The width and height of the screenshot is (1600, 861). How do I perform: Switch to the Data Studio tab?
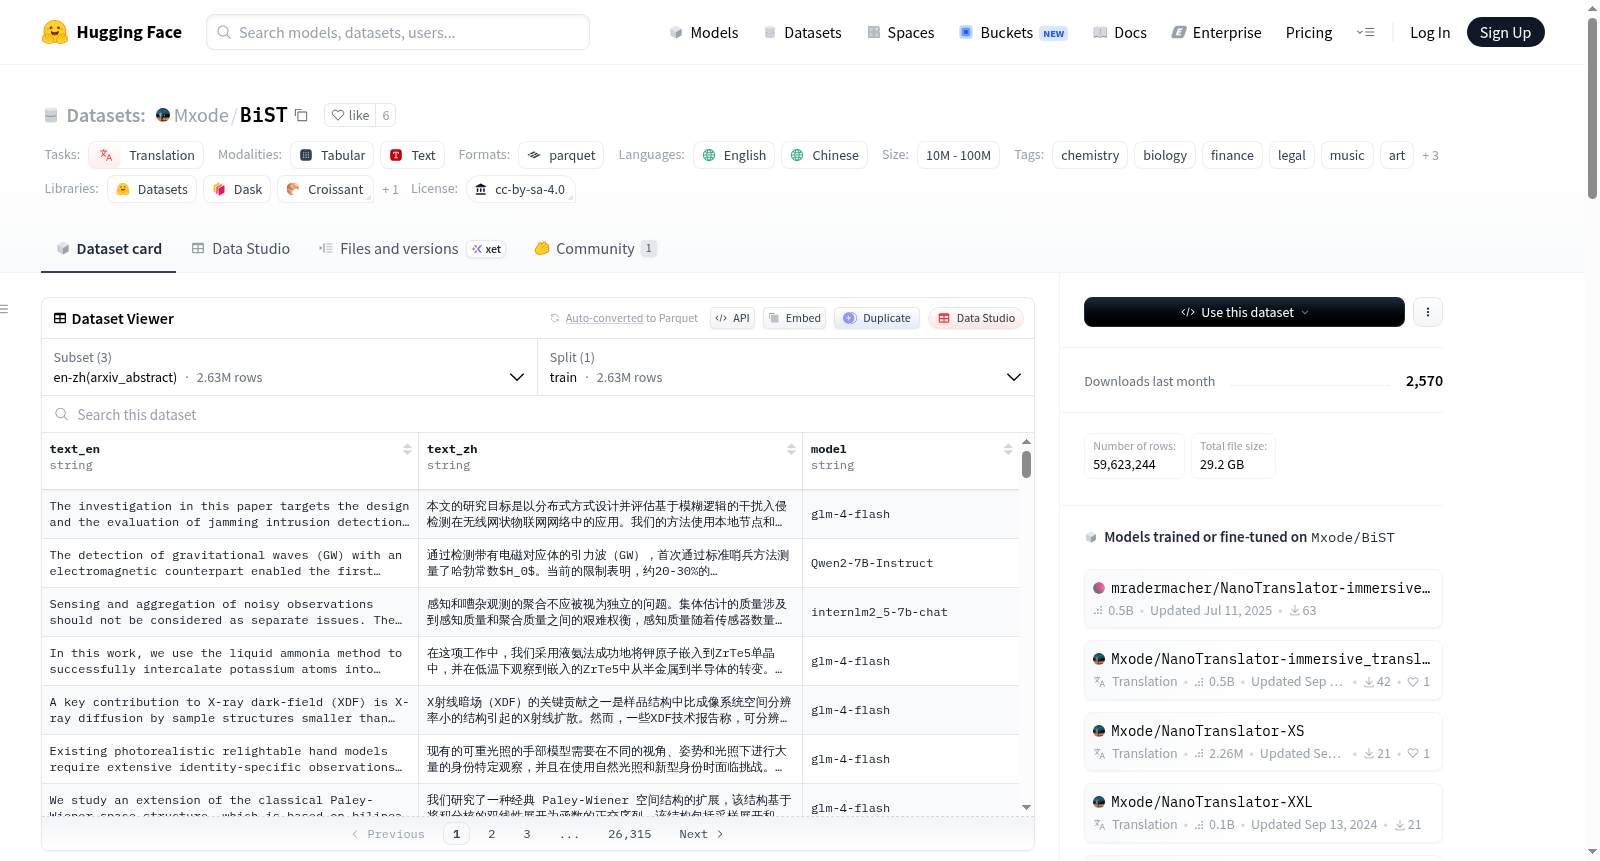[x=240, y=249]
